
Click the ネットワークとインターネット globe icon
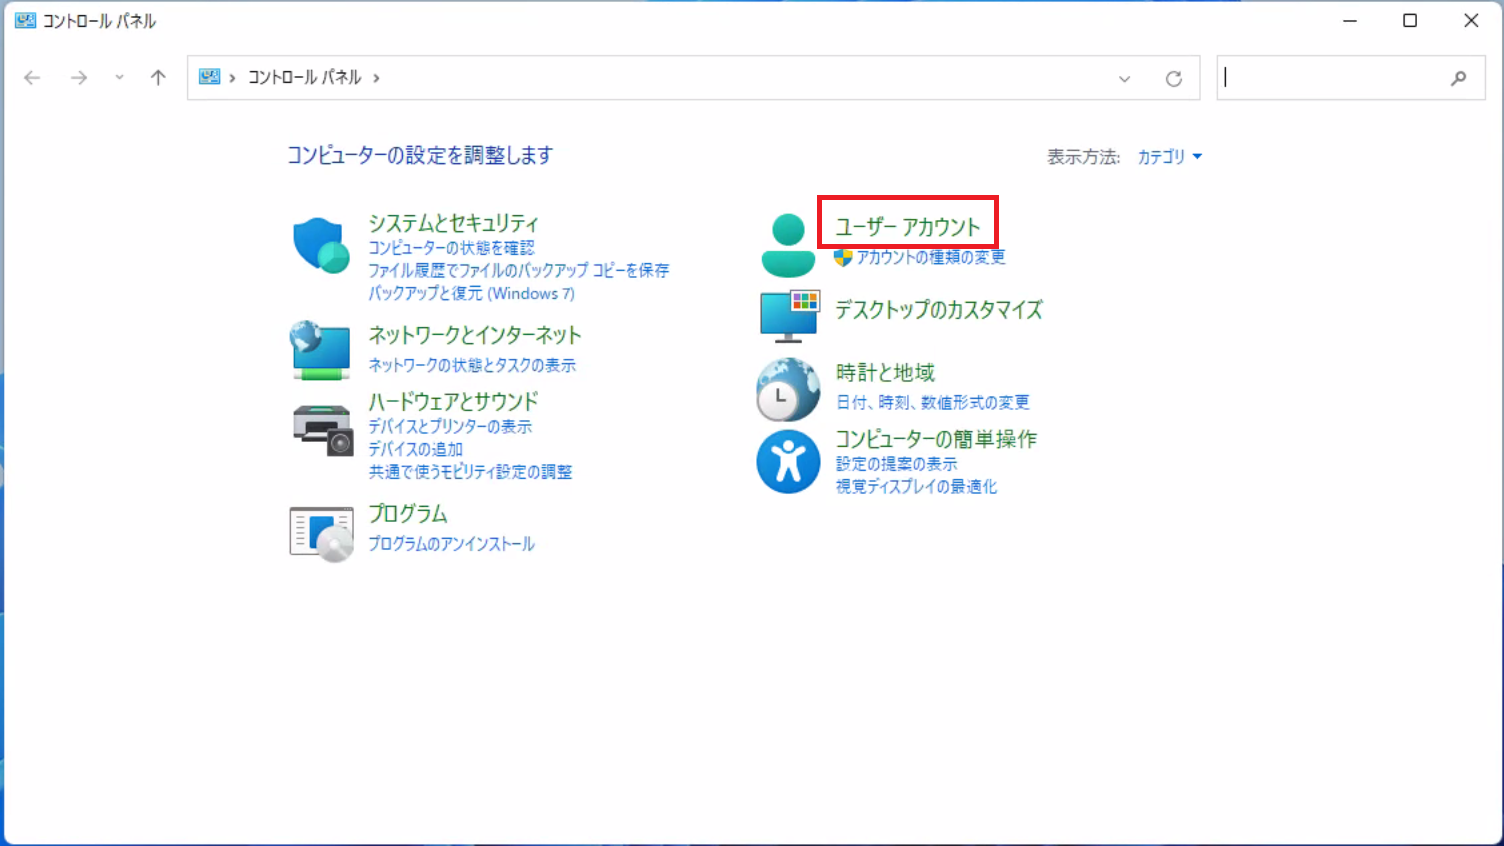pos(321,350)
